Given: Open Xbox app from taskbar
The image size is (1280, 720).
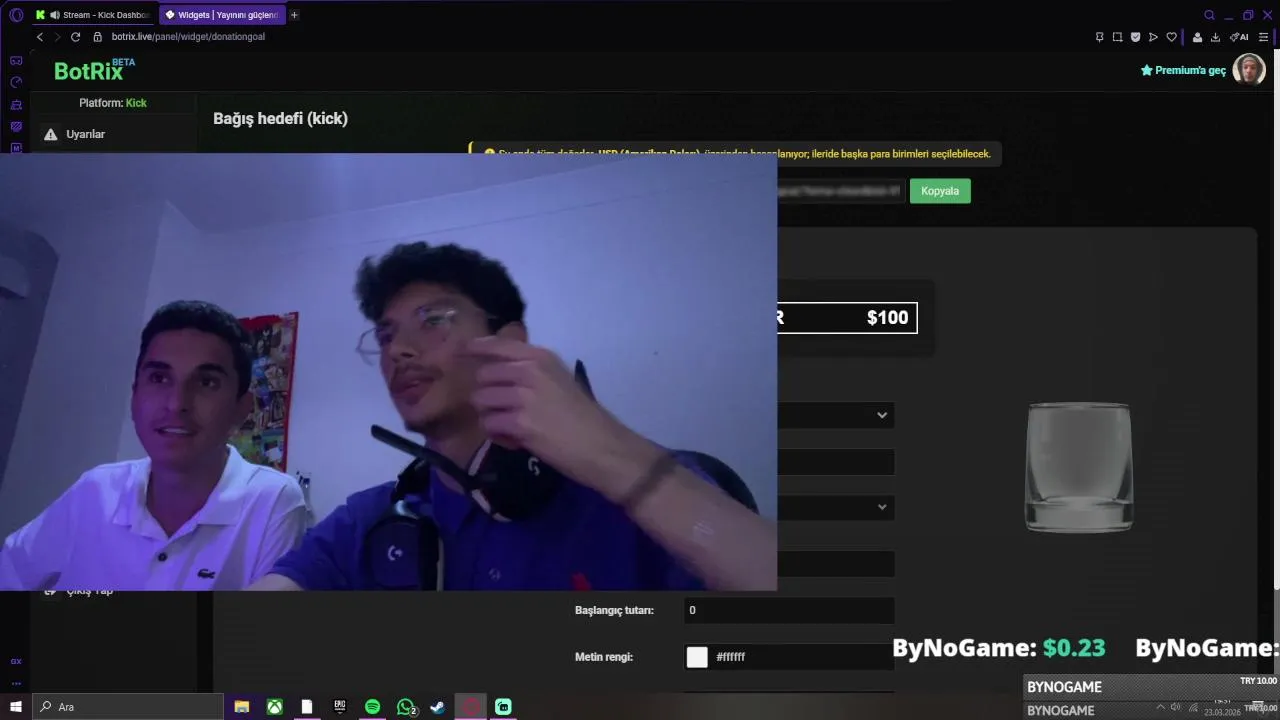Looking at the screenshot, I should 274,707.
